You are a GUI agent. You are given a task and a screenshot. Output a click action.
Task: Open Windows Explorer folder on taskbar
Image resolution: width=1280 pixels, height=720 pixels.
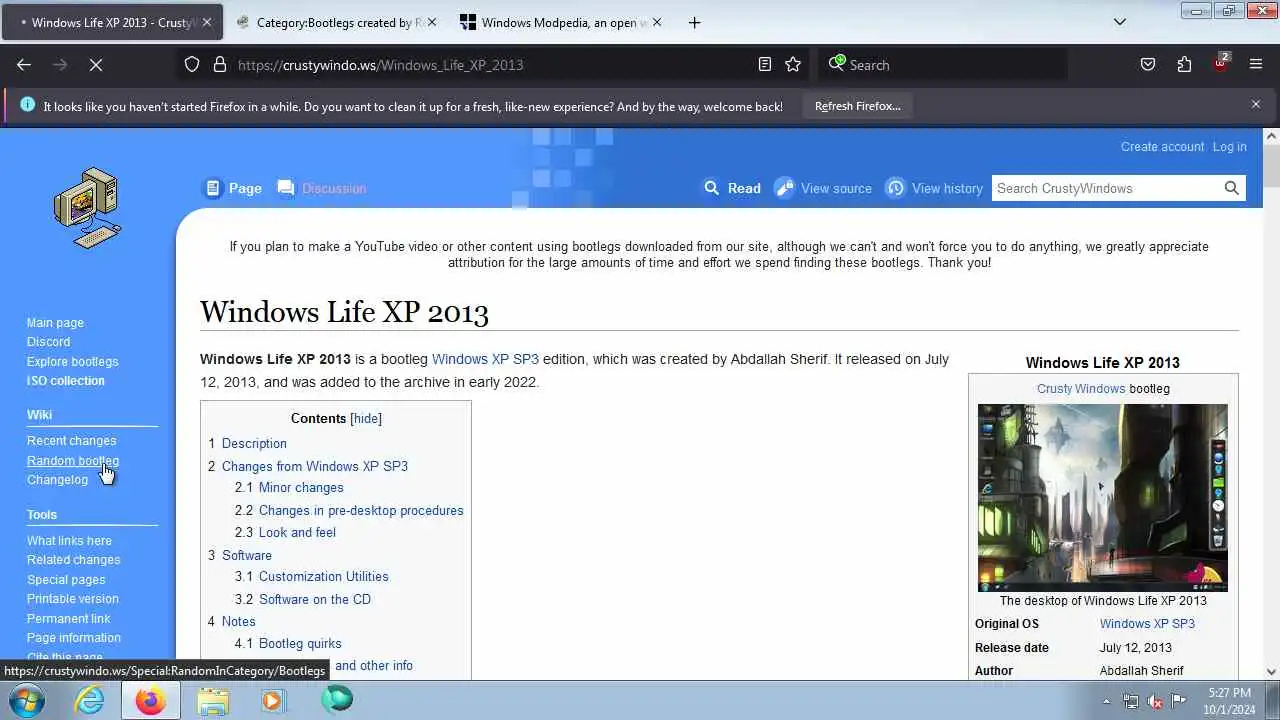point(212,700)
